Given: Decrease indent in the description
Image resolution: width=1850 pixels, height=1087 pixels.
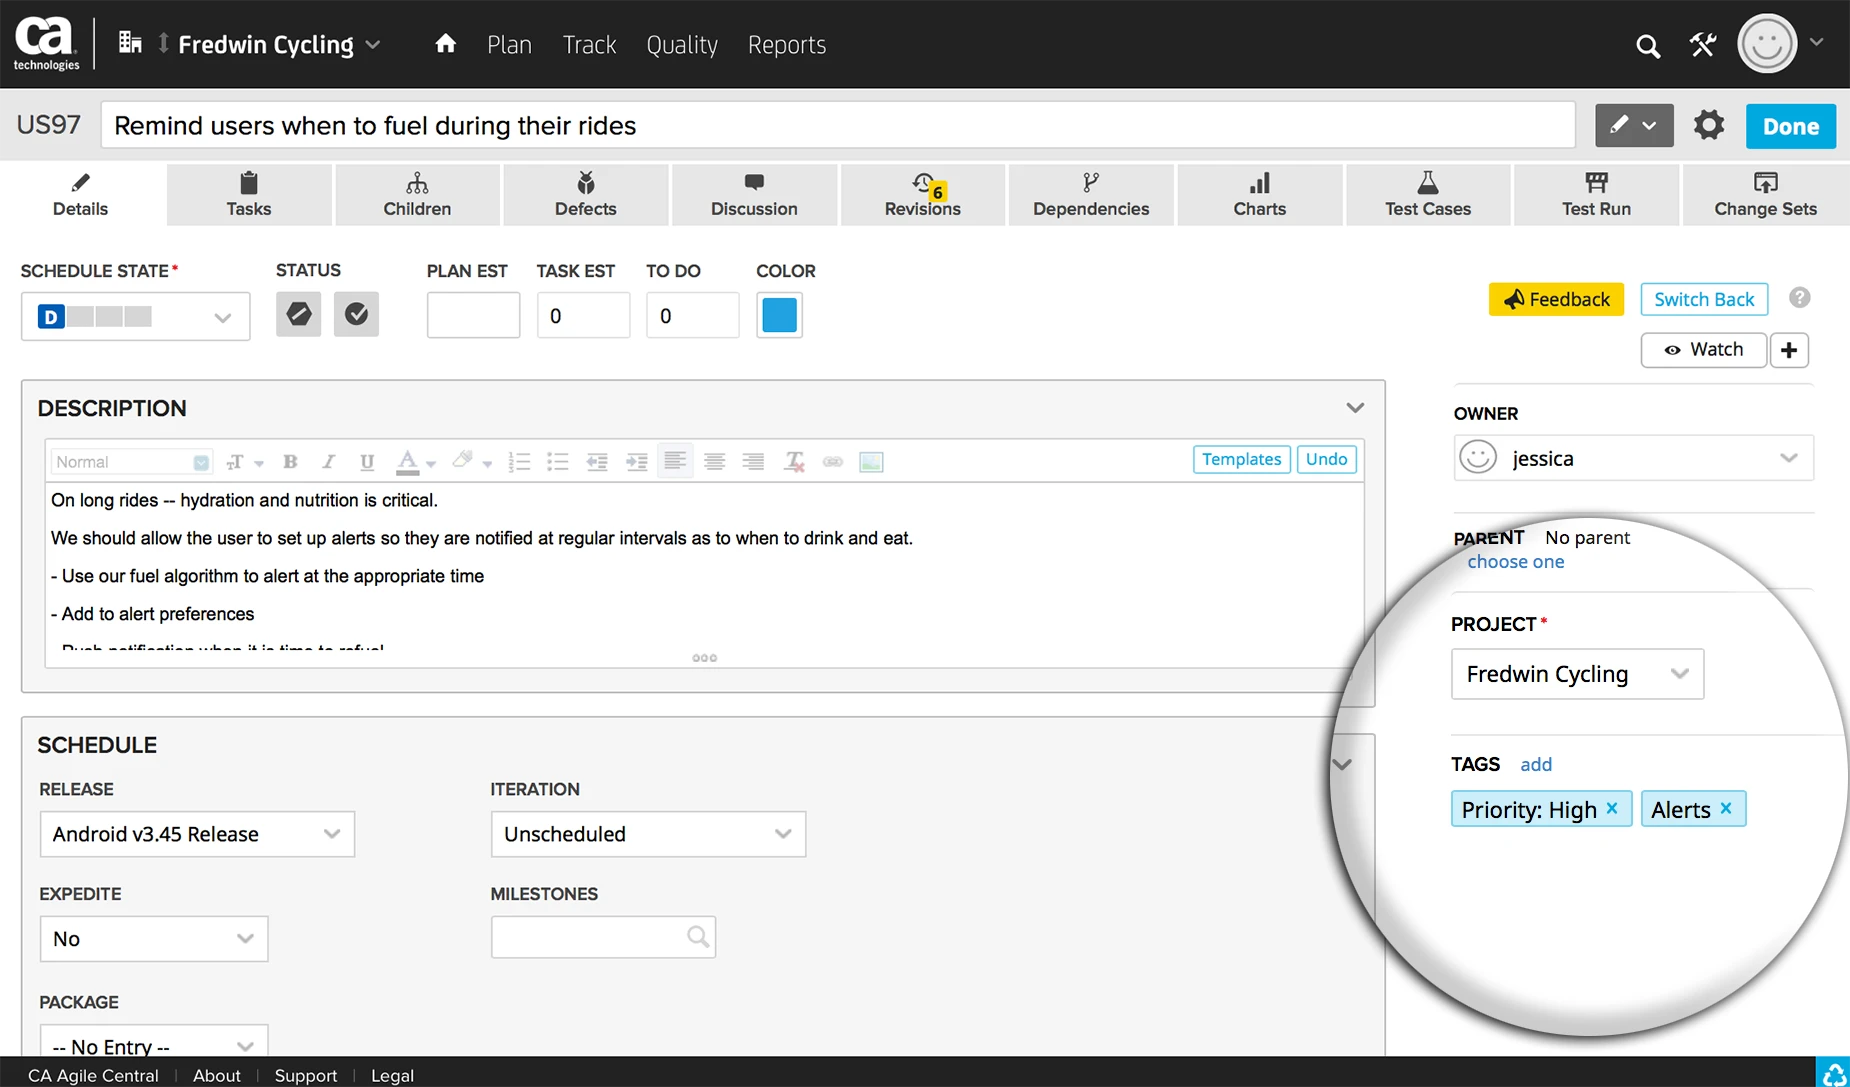Looking at the screenshot, I should (x=597, y=461).
